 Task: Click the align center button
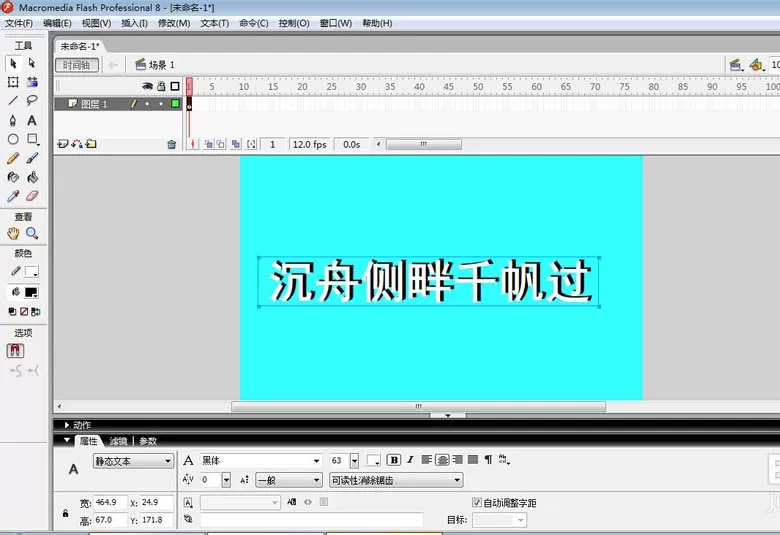[442, 460]
